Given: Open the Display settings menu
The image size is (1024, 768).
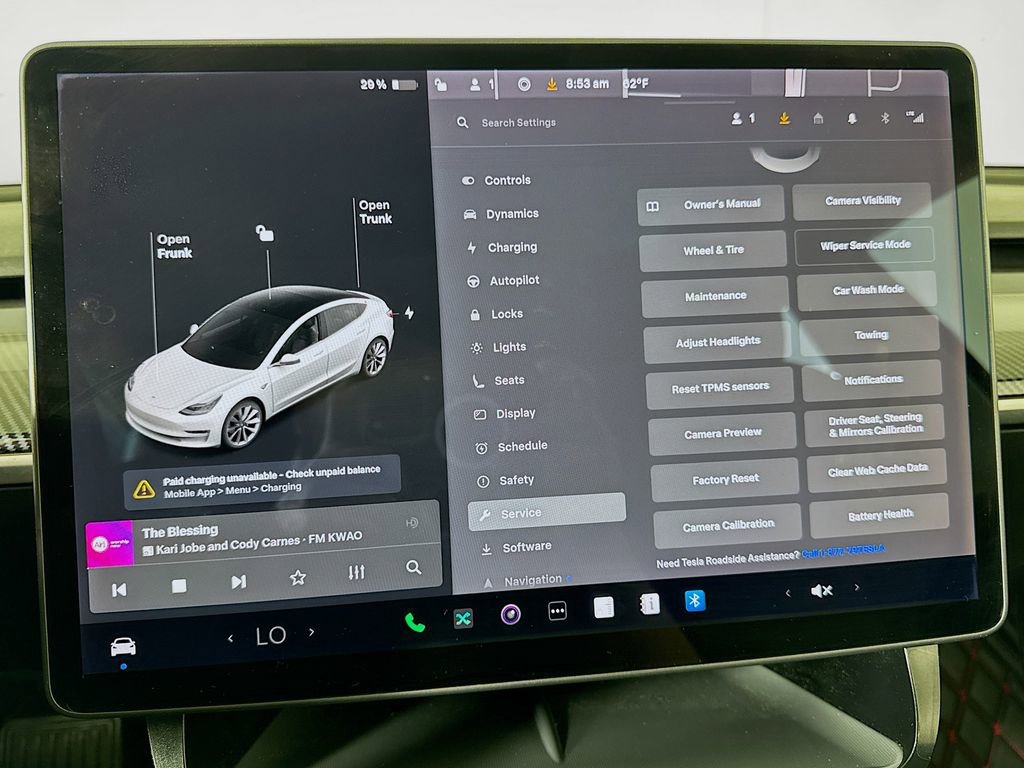Looking at the screenshot, I should point(505,413).
